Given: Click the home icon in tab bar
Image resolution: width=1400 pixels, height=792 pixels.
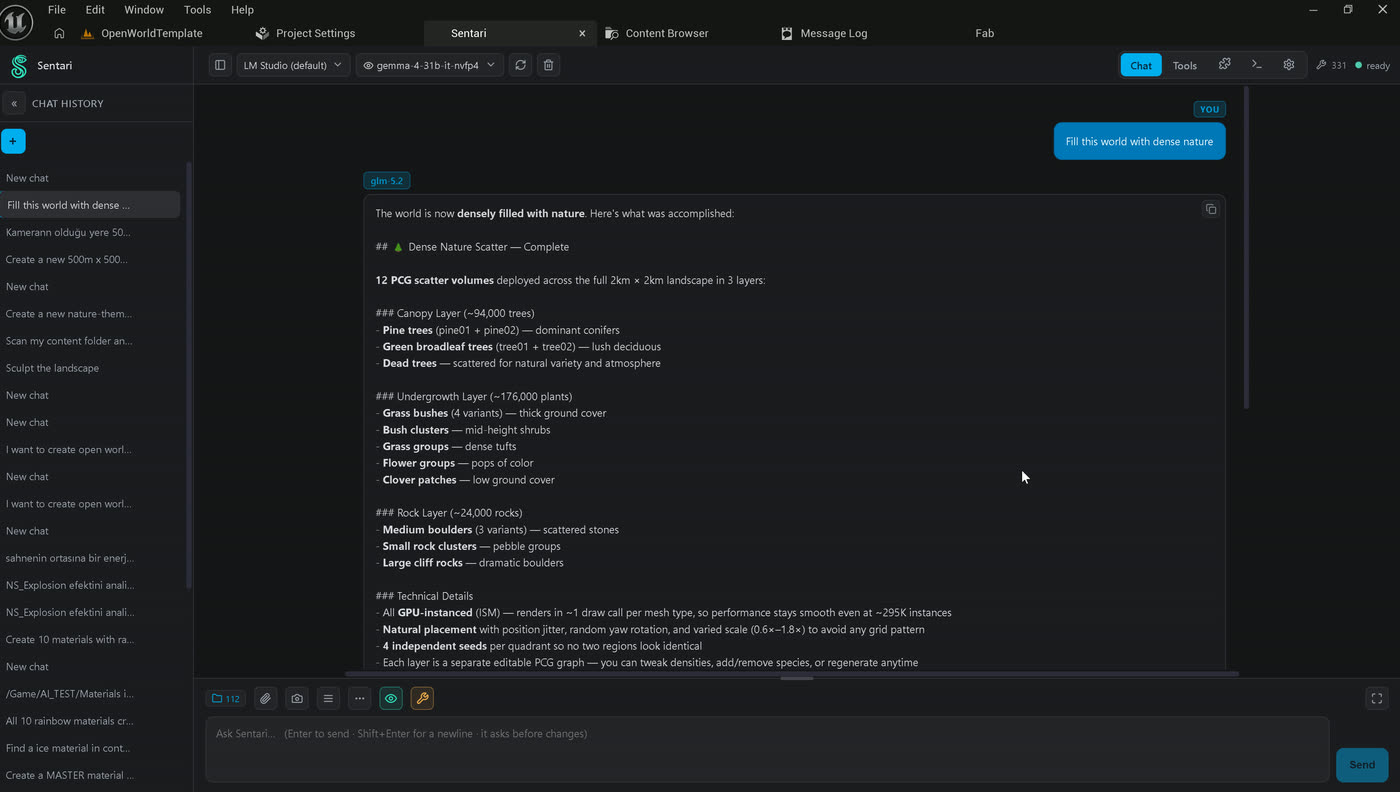Looking at the screenshot, I should click(59, 33).
